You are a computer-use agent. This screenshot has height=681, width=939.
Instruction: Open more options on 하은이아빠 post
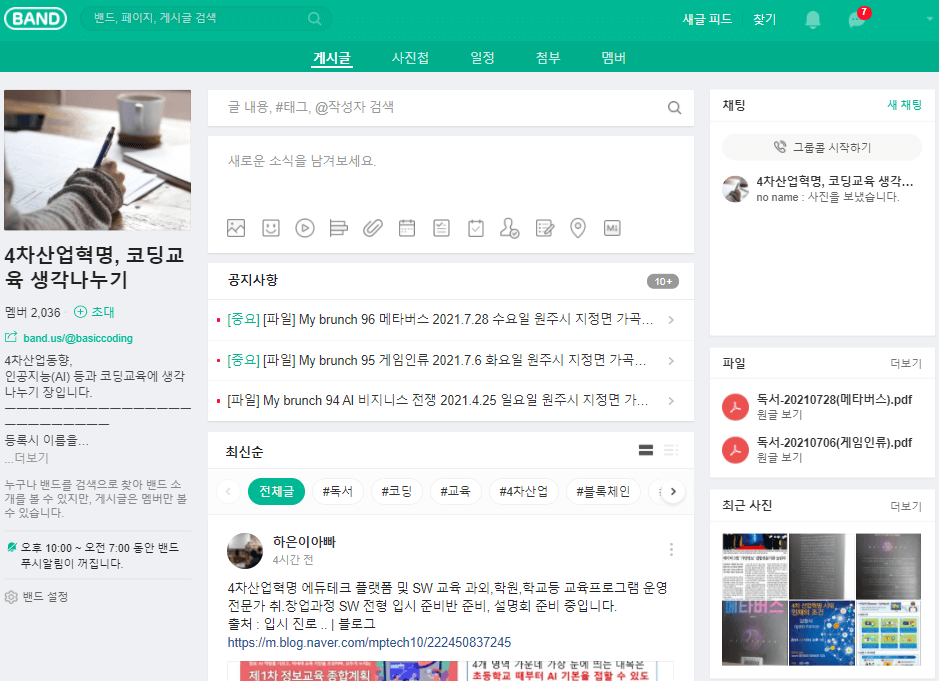(671, 549)
